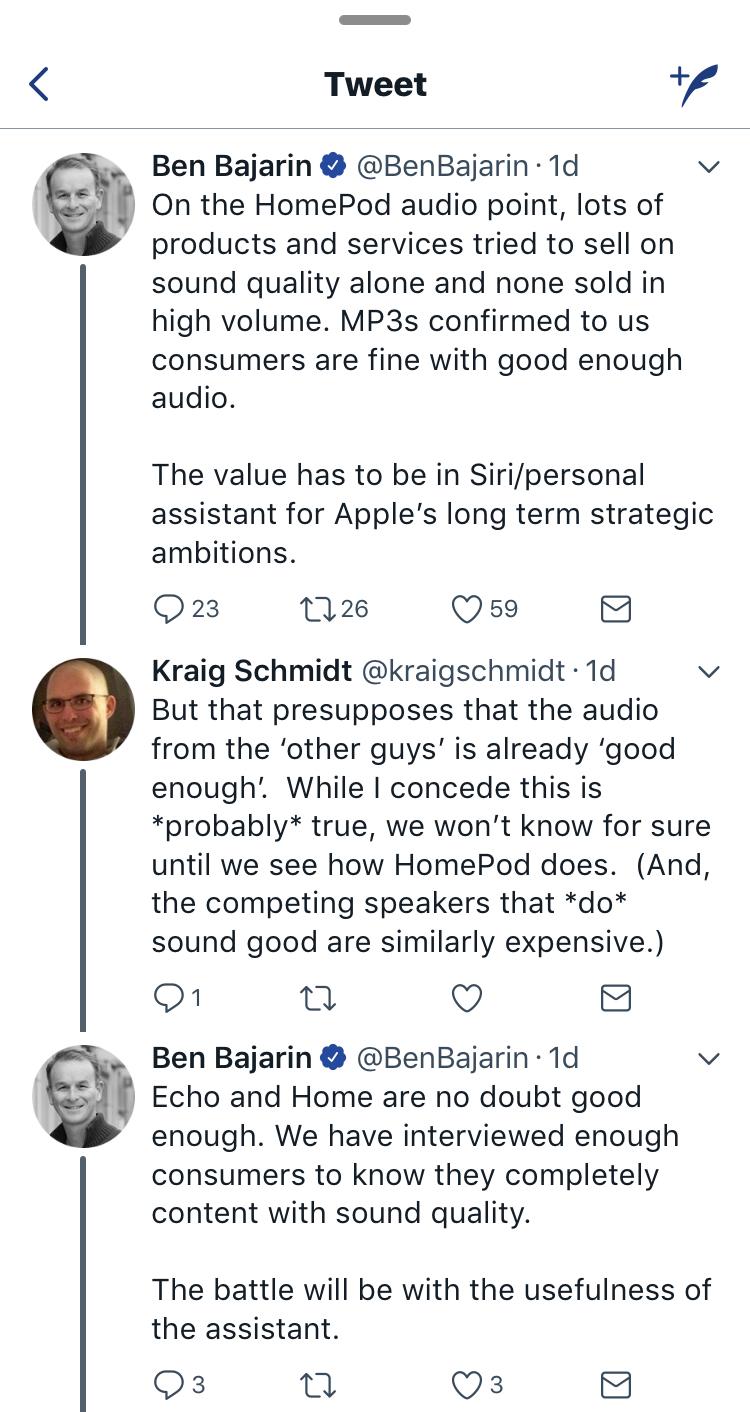750x1412 pixels.
Task: Reply to Kraig Schmidt's tweet
Action: pos(170,997)
